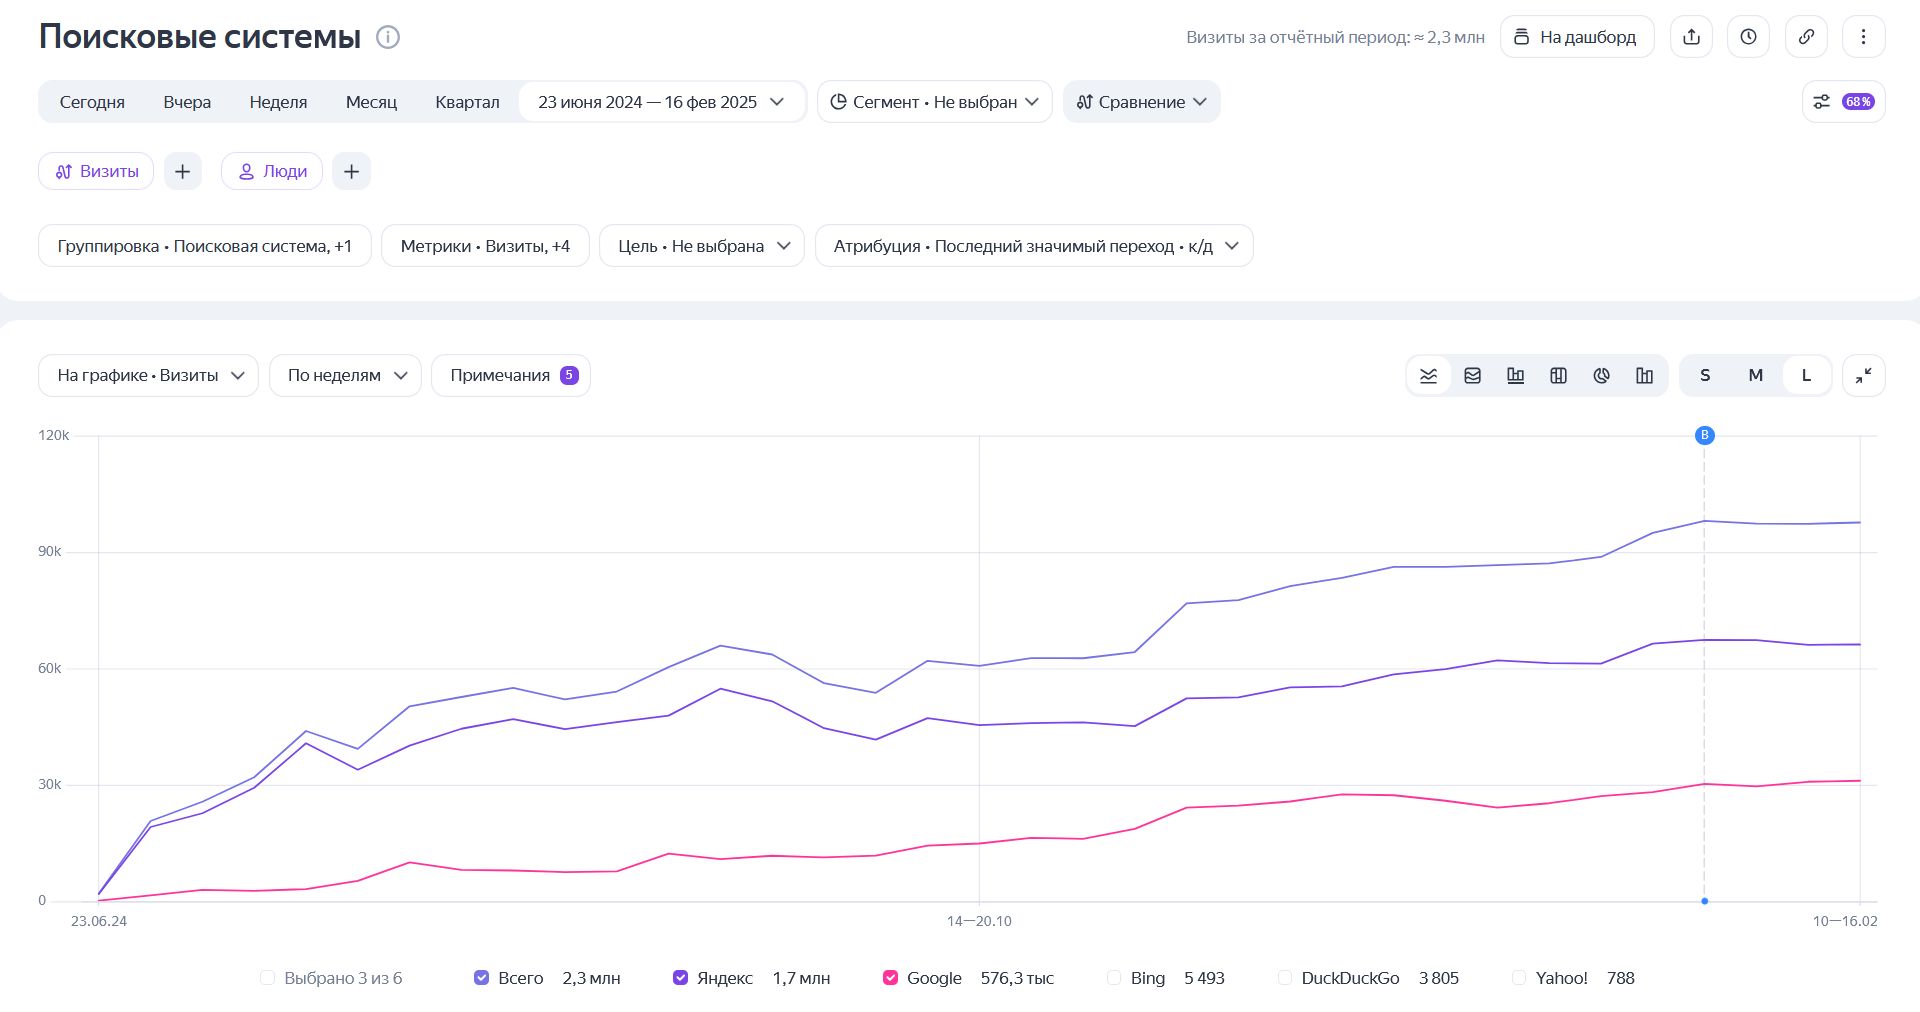The image size is (1920, 1012).
Task: Open Примечания notes button
Action: pos(511,376)
